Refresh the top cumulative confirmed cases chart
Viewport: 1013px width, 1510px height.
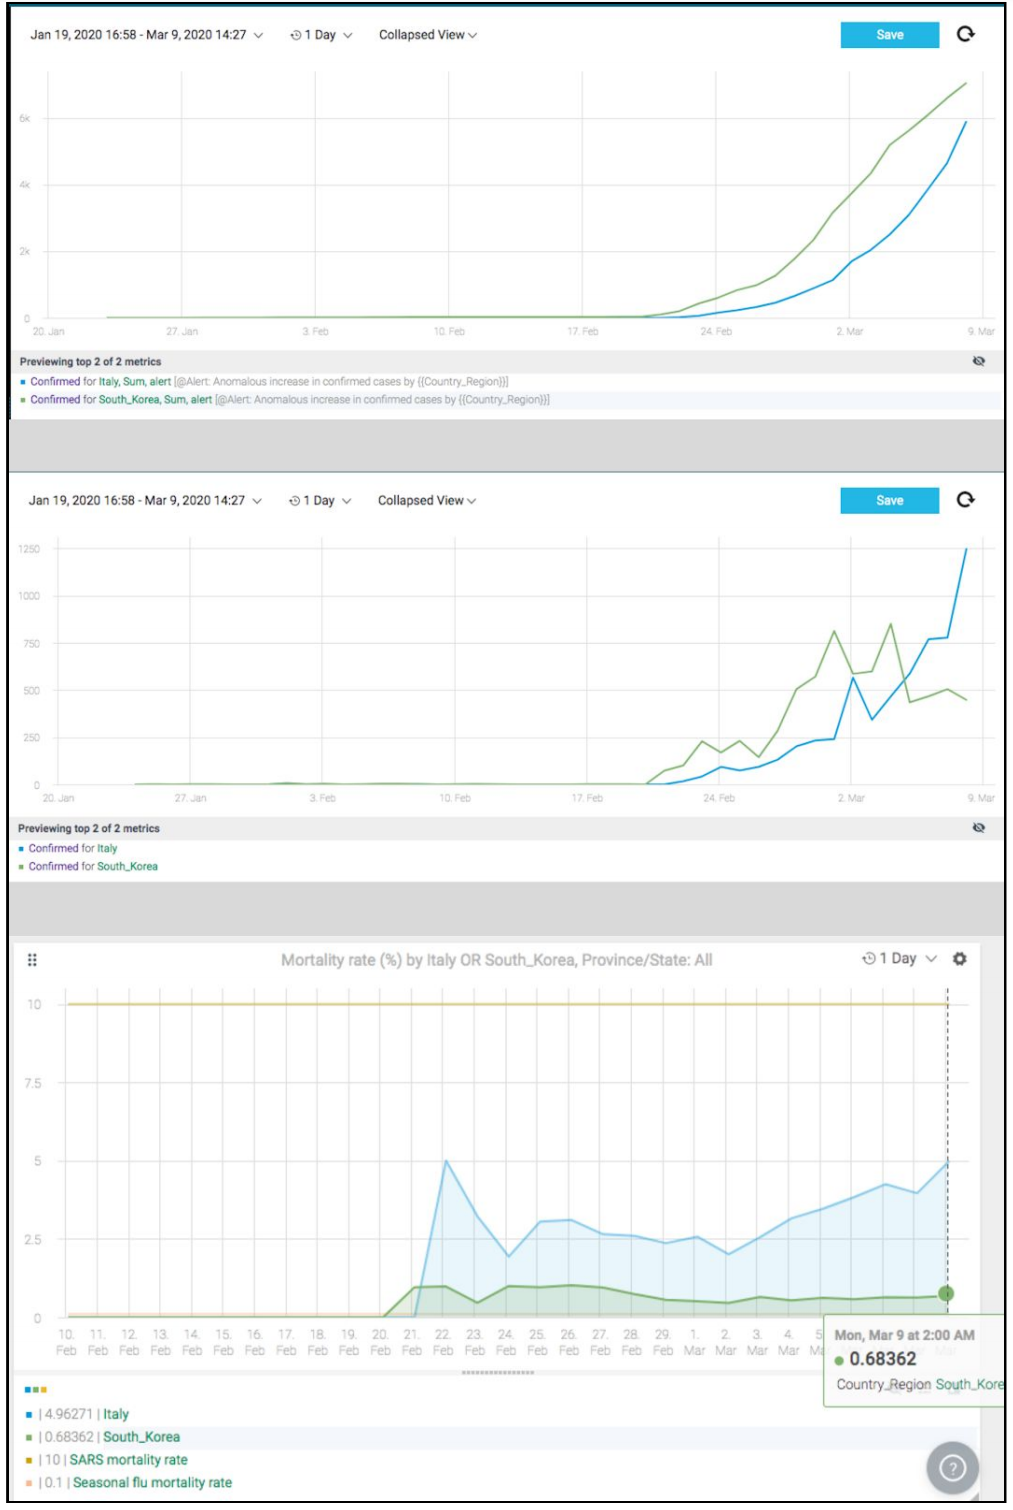[965, 34]
